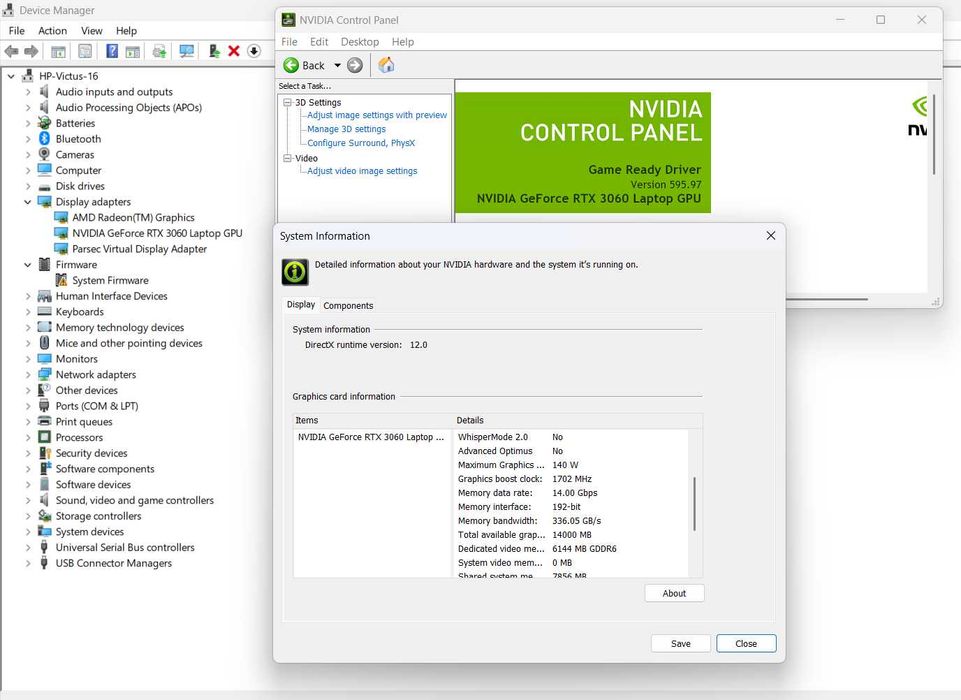
Task: Expand the Network adapters category
Action: point(28,375)
